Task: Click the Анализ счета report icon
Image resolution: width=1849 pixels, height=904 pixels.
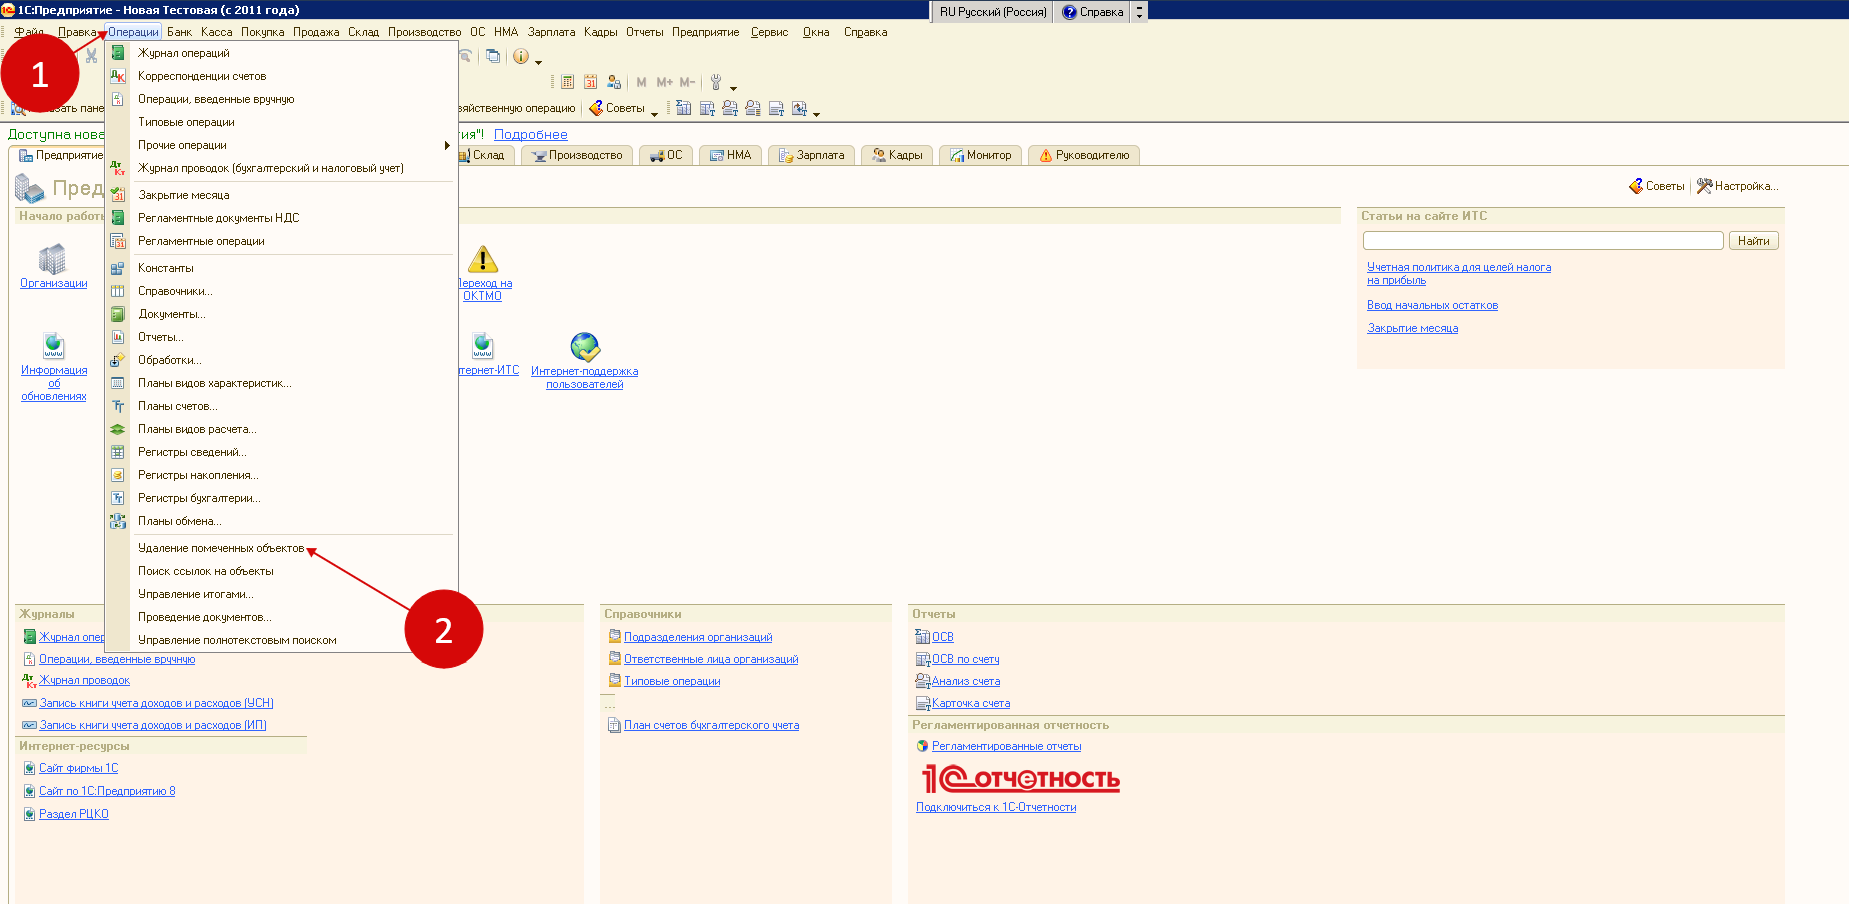Action: [923, 681]
